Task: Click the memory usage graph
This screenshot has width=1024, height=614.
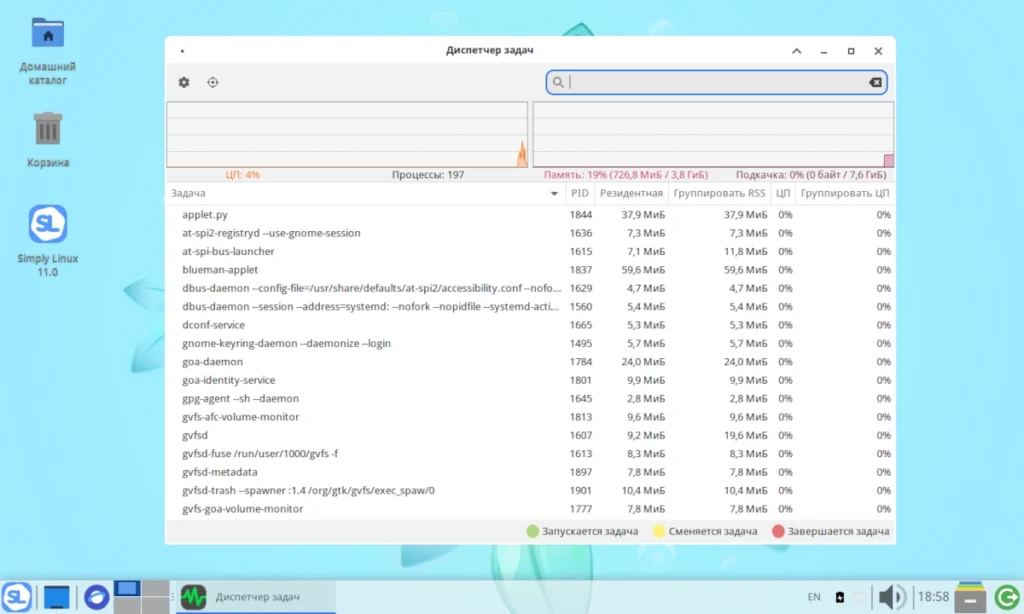Action: coord(713,135)
